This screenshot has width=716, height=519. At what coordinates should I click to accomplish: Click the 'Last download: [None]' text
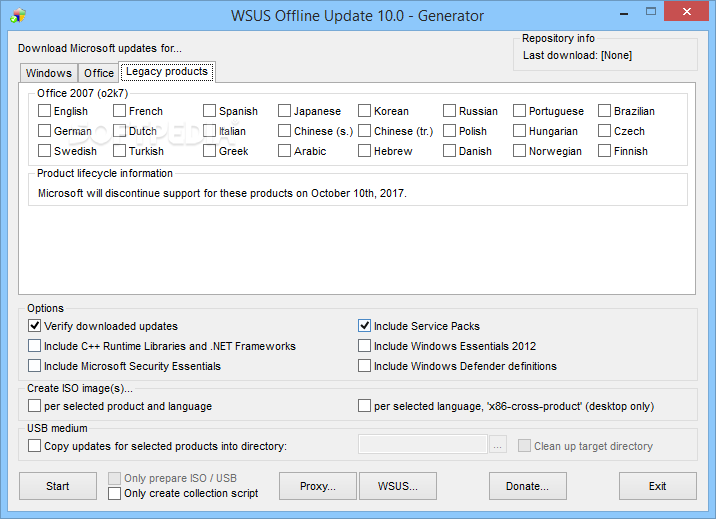point(577,56)
